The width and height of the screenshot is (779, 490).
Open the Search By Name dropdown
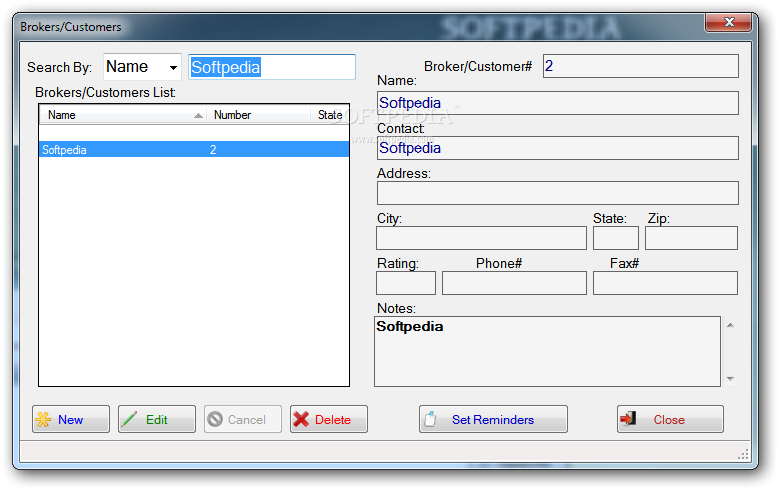coord(143,67)
